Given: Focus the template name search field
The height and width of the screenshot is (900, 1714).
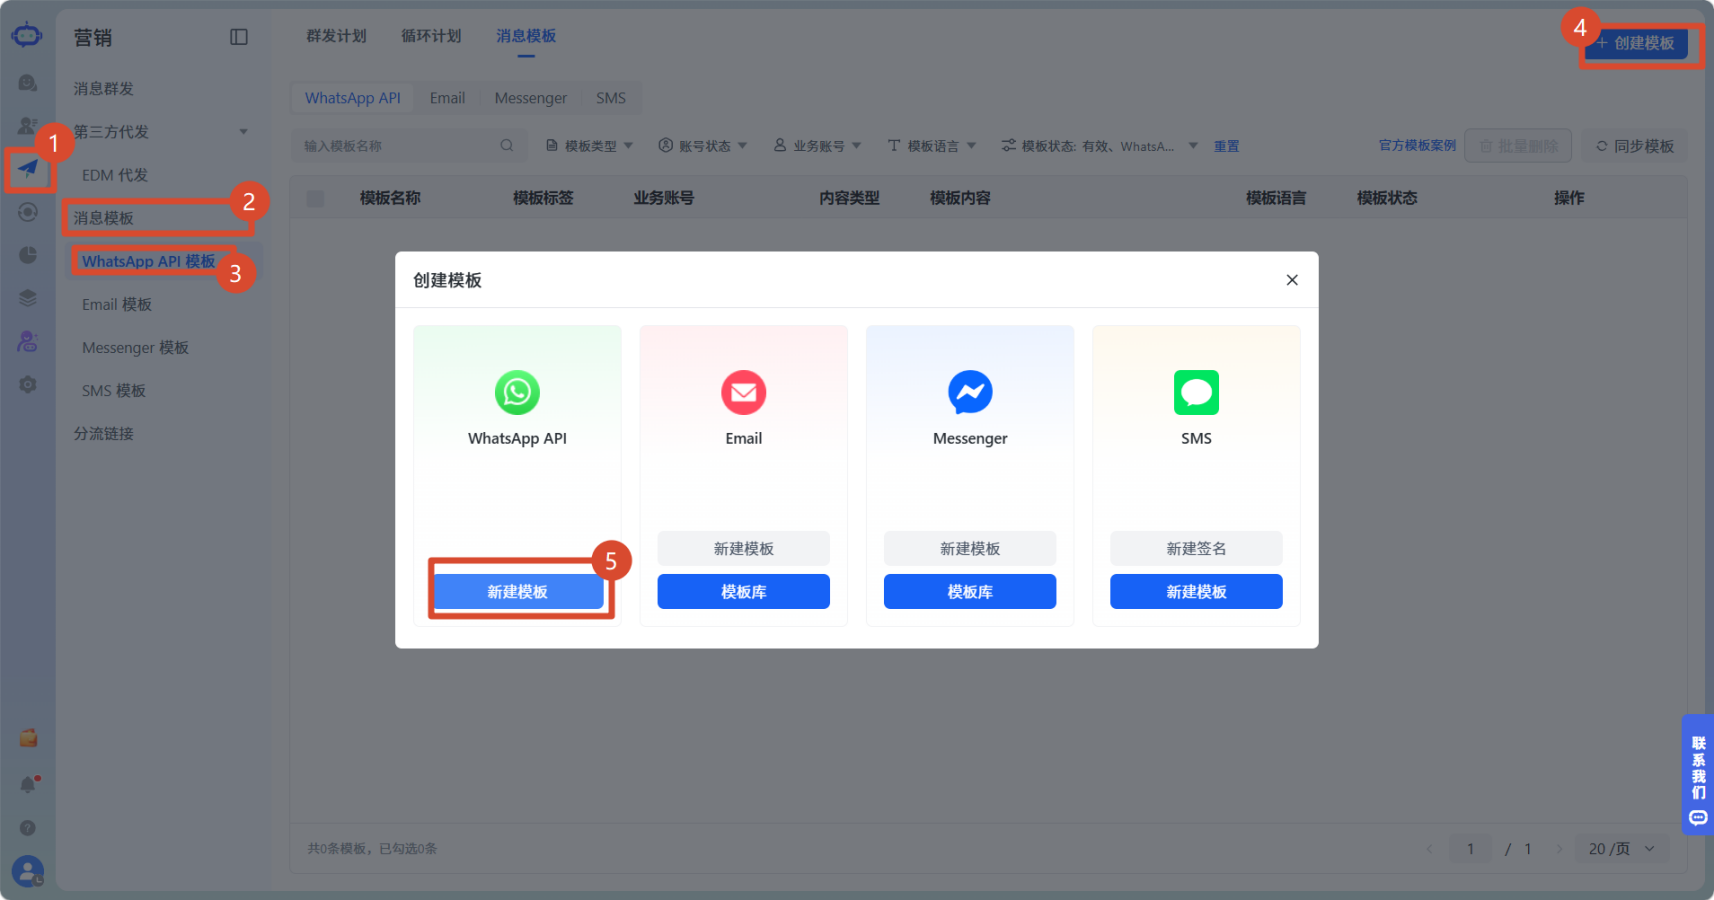Looking at the screenshot, I should point(408,146).
